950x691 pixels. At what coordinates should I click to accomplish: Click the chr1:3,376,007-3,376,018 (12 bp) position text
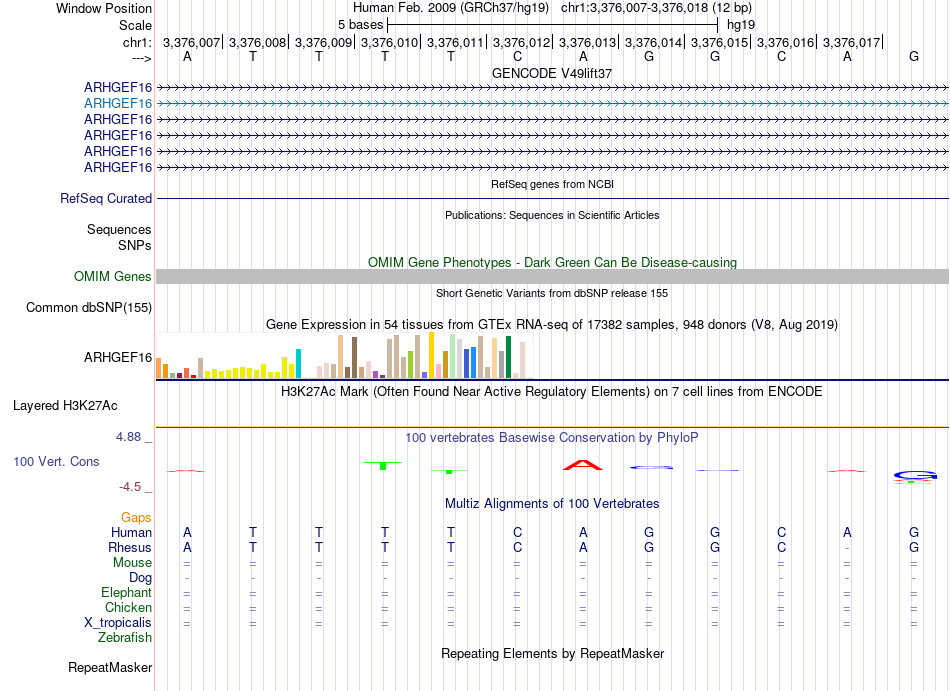point(656,8)
